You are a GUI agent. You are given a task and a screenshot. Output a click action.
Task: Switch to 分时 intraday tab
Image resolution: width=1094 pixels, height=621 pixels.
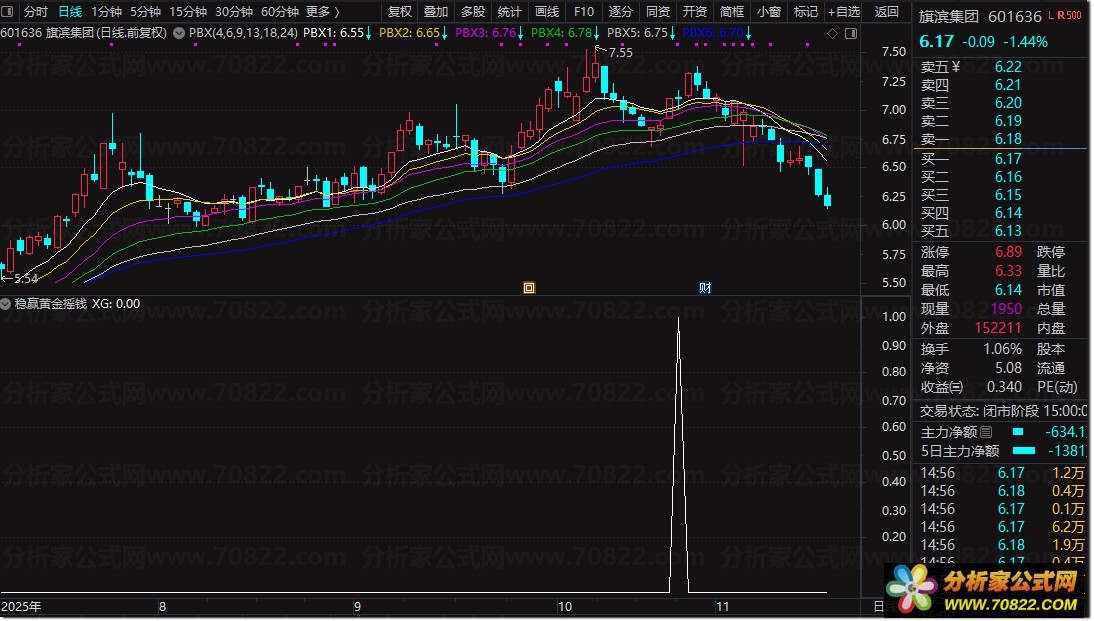click(x=35, y=12)
